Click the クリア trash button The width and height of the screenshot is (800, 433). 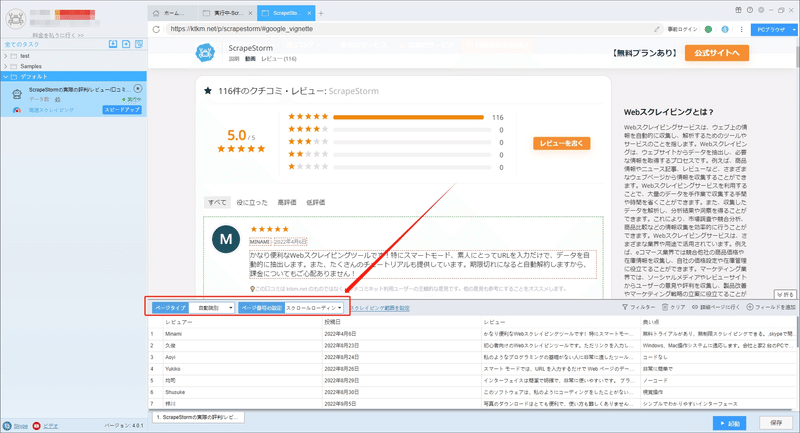click(673, 307)
